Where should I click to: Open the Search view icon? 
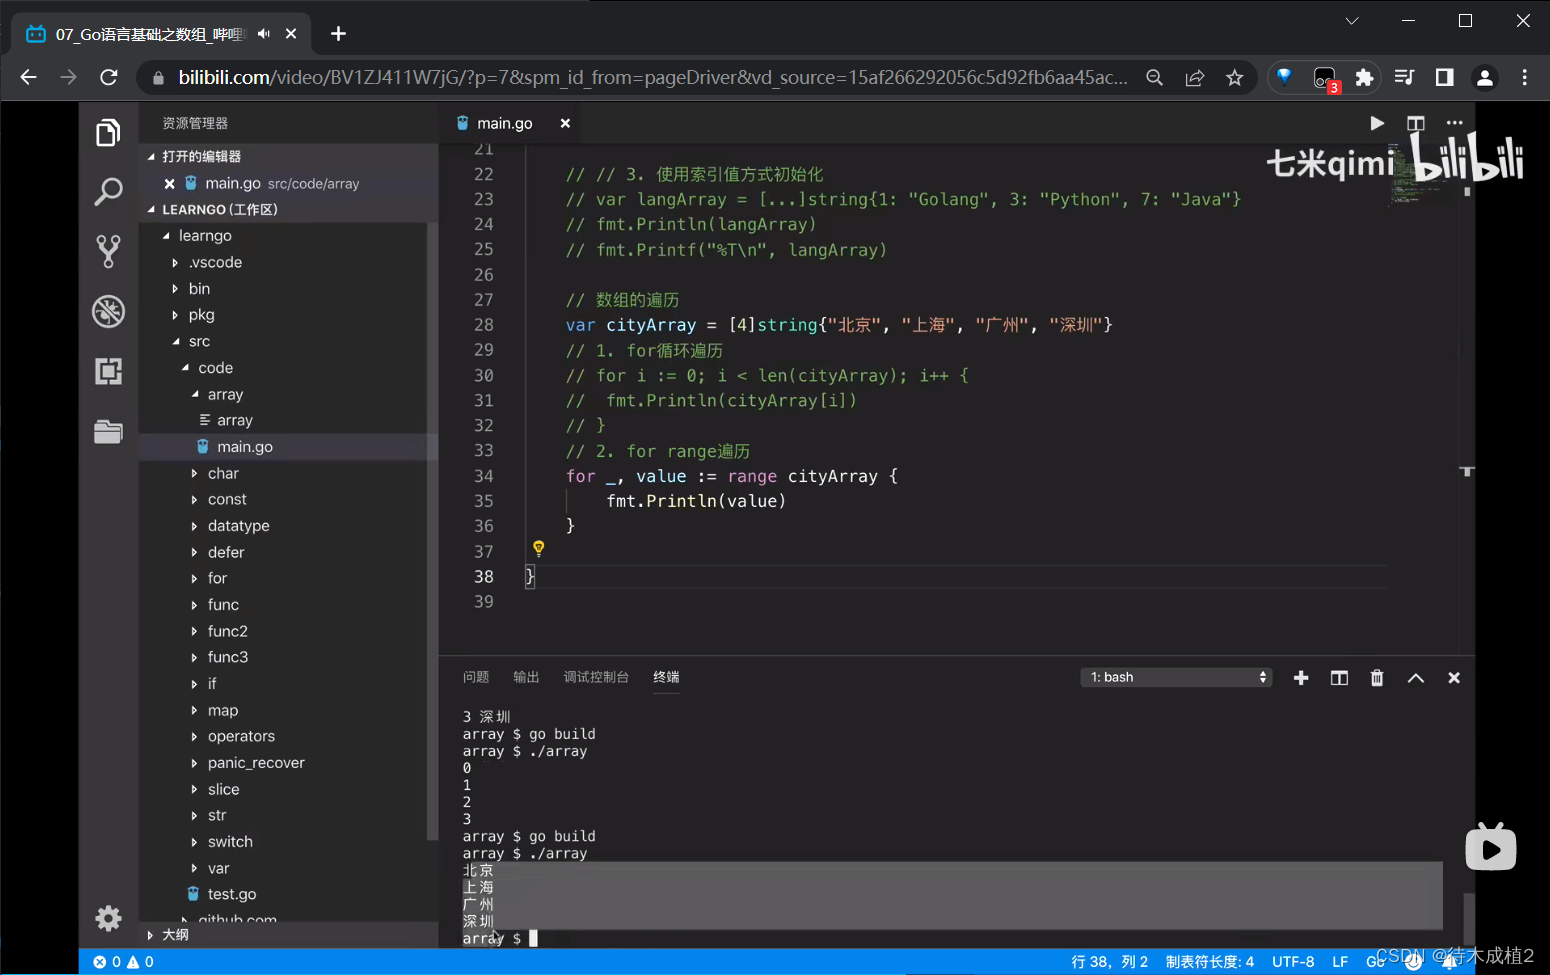[x=108, y=192]
